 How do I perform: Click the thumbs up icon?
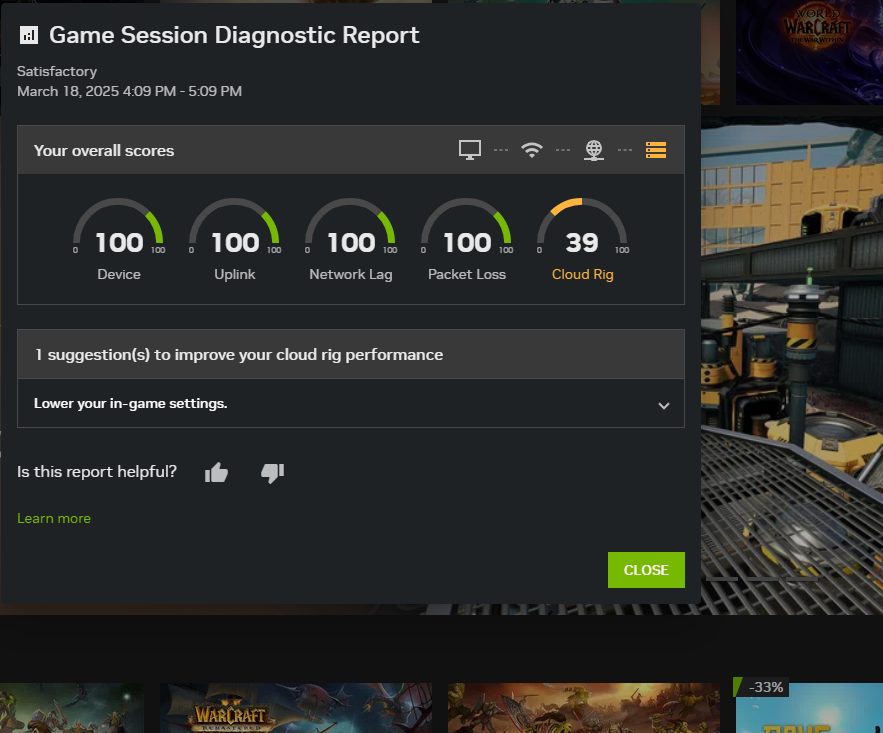point(216,472)
